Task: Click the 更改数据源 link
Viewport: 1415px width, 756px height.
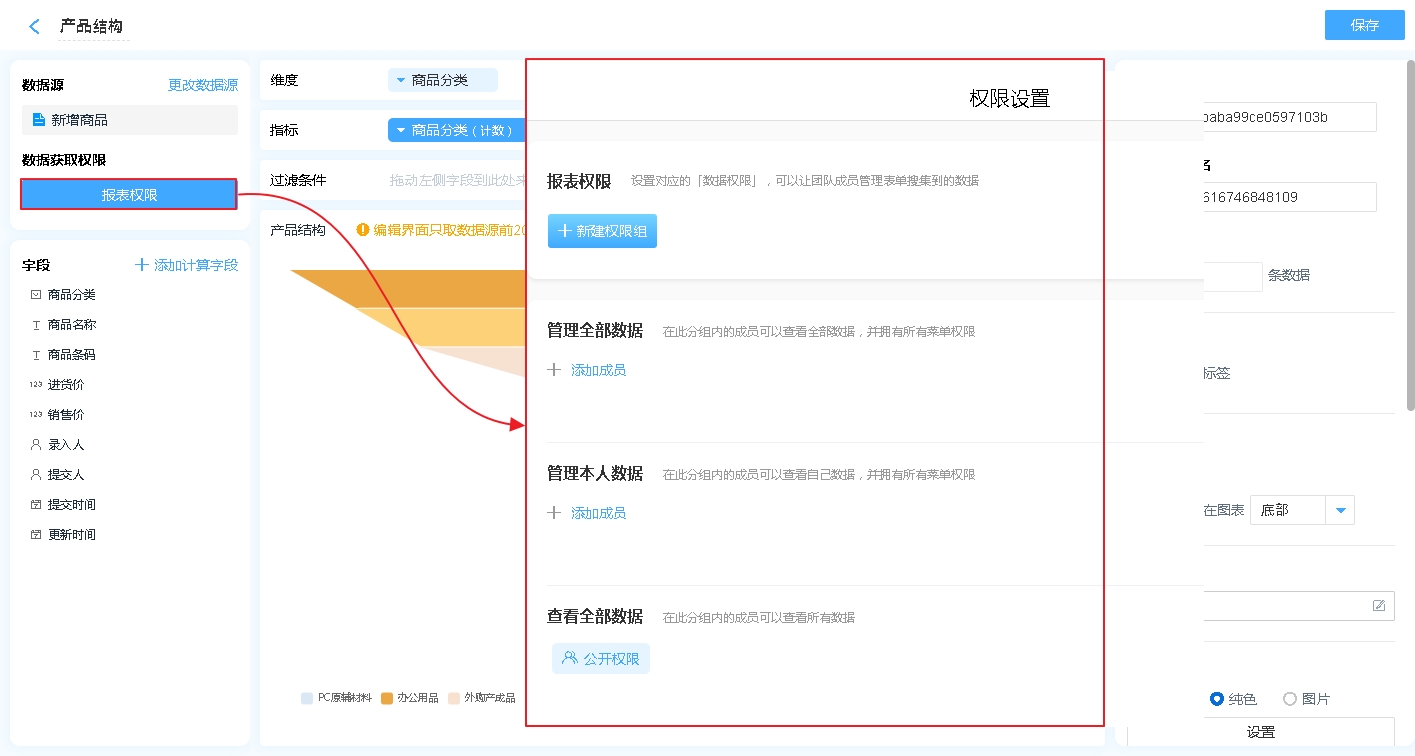Action: [203, 86]
